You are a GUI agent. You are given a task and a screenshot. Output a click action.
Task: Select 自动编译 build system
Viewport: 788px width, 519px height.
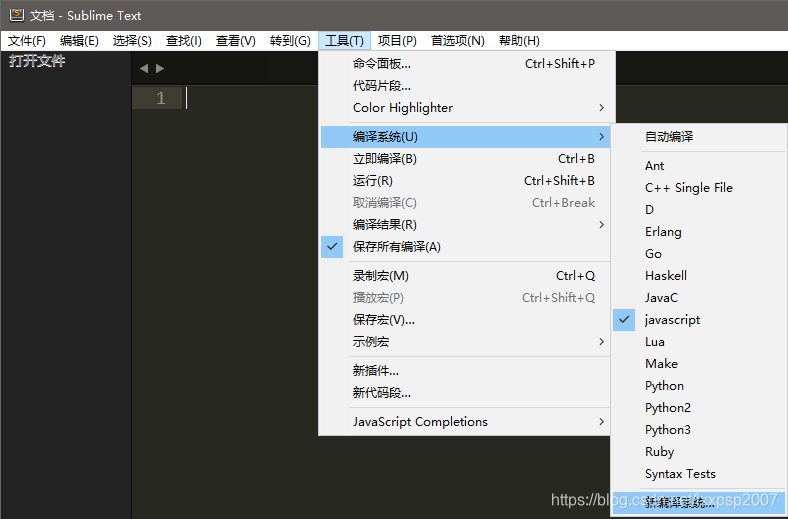[x=699, y=137]
